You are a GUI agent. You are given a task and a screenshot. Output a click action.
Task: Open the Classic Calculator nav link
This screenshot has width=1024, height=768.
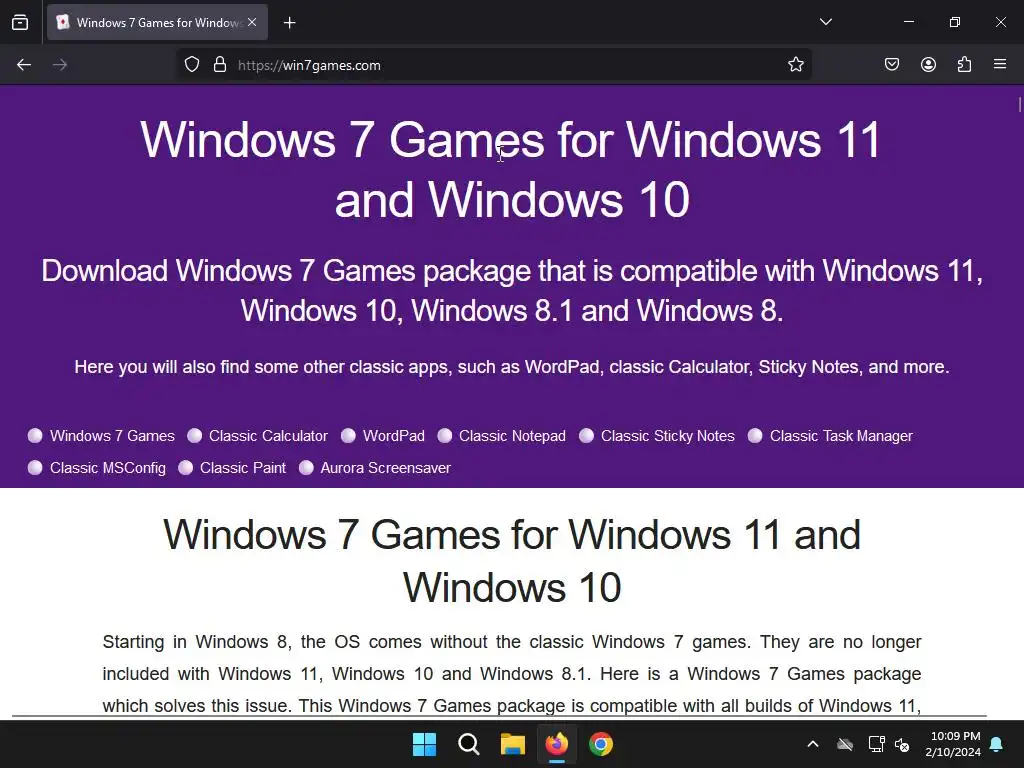coord(268,436)
